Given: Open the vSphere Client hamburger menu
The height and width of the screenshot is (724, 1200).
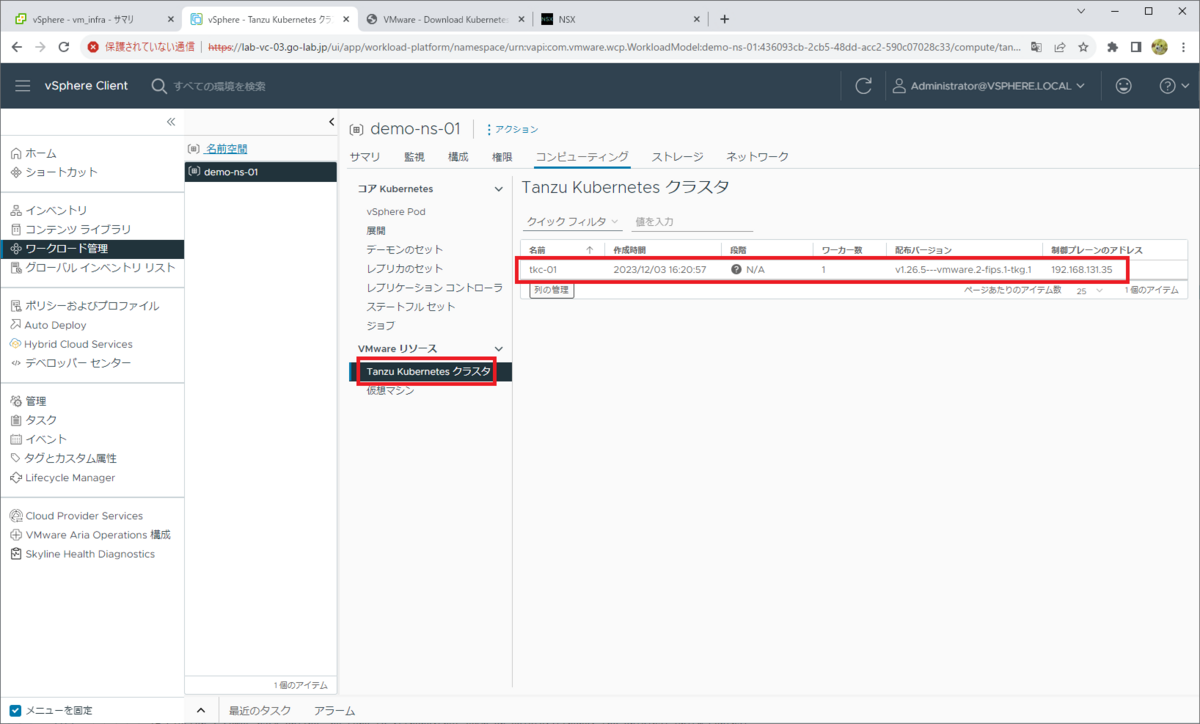Looking at the screenshot, I should [x=22, y=86].
